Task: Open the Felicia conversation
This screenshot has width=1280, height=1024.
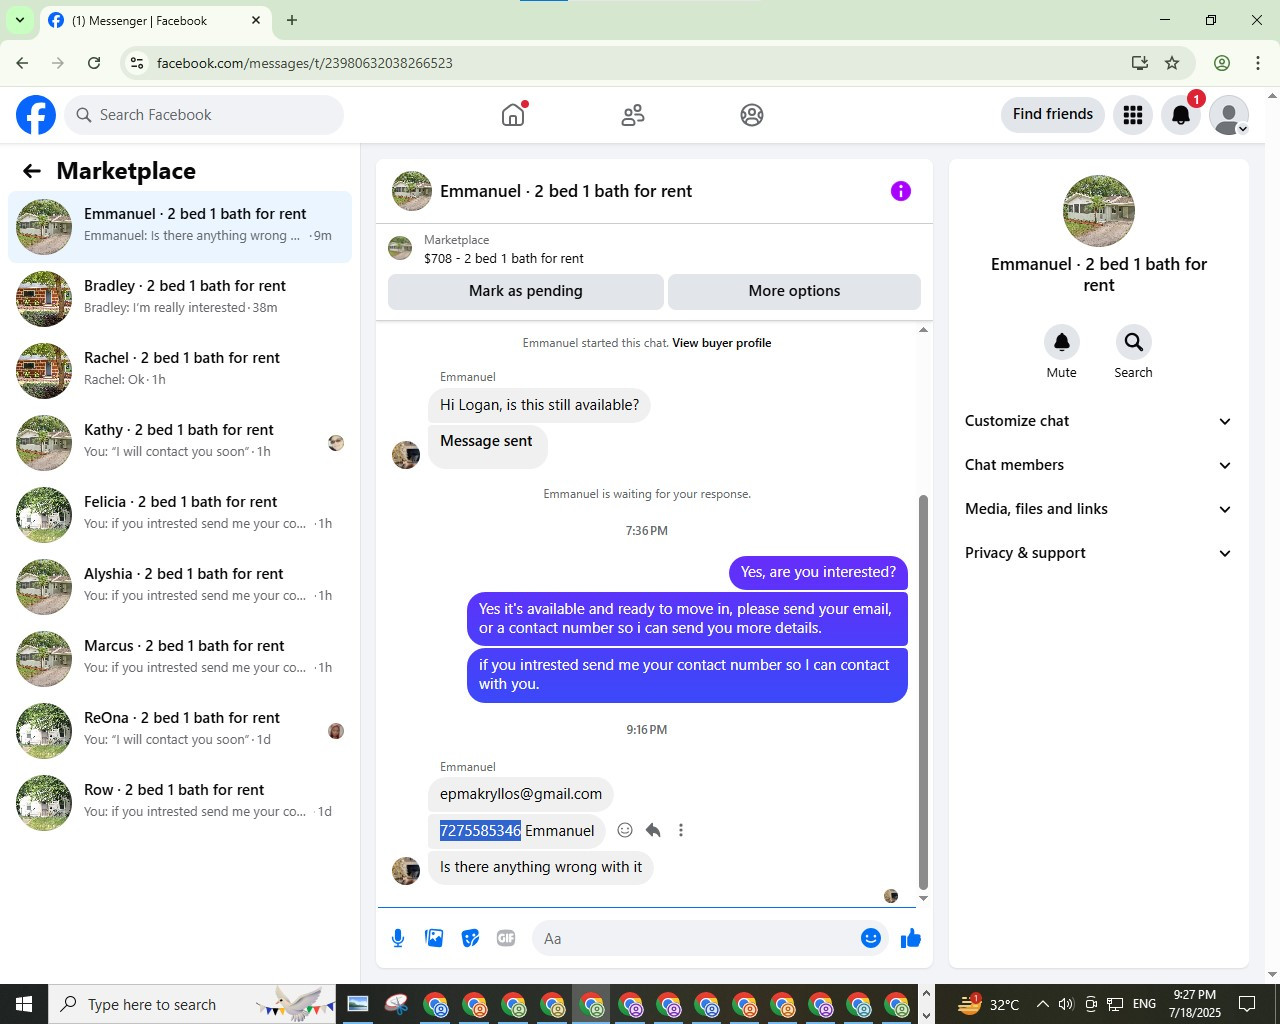Action: click(180, 515)
